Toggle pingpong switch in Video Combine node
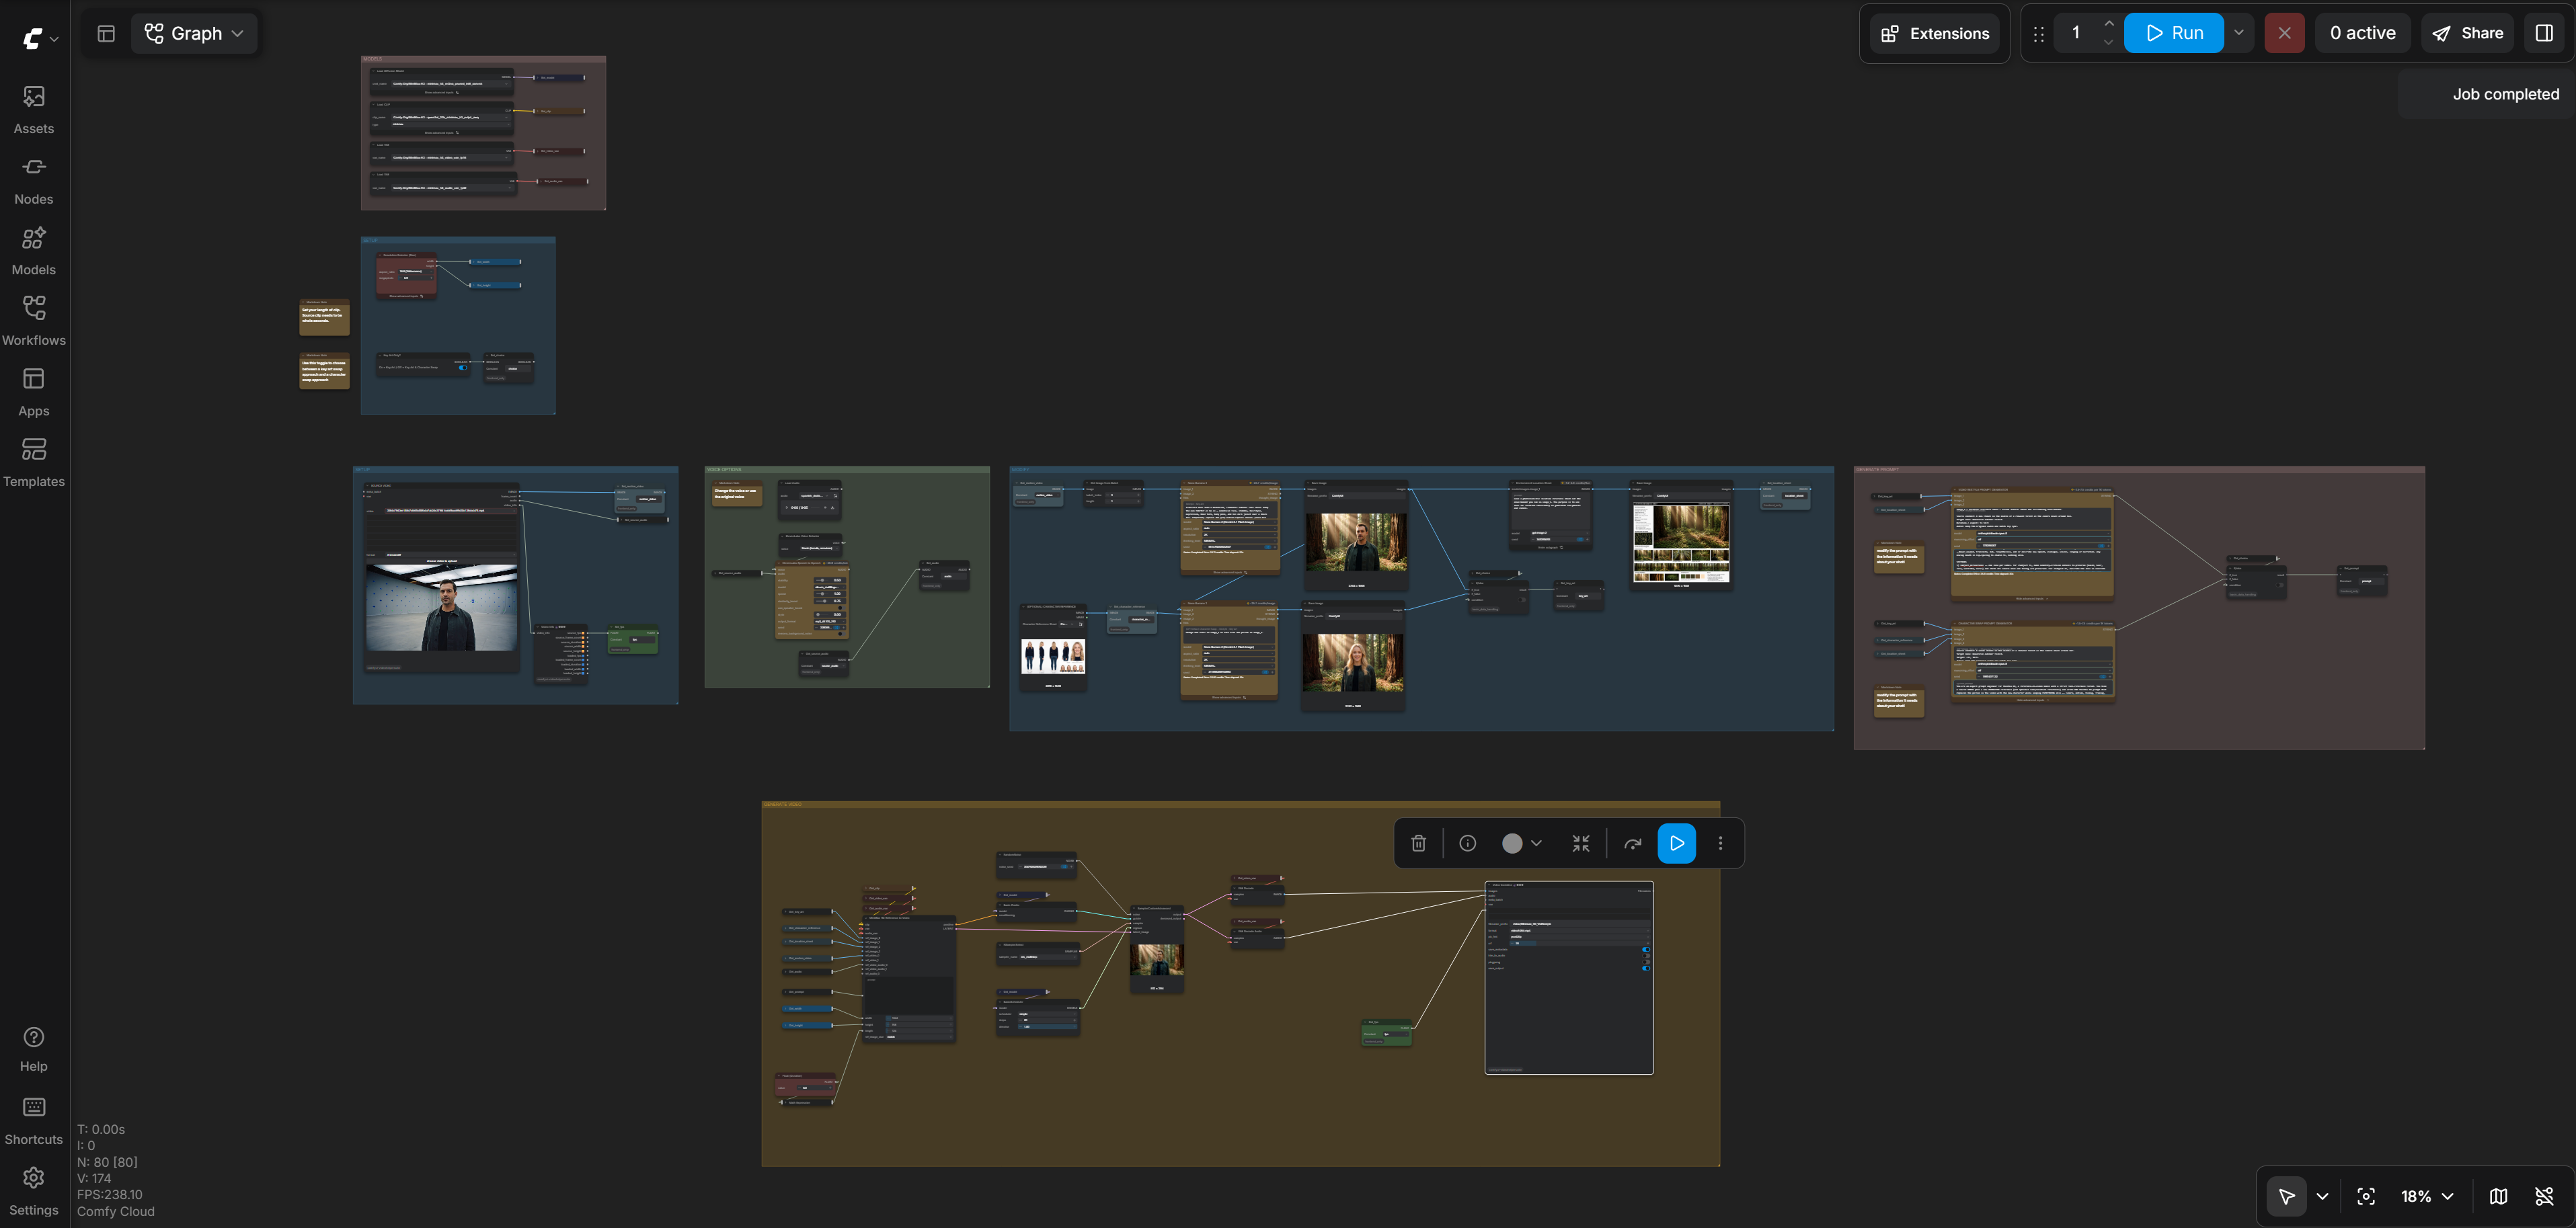 [1646, 962]
